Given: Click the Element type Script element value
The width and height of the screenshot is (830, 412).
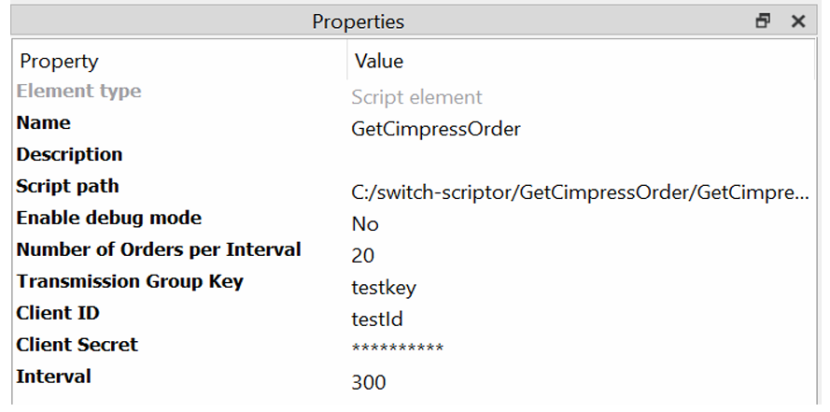Looking at the screenshot, I should click(416, 98).
